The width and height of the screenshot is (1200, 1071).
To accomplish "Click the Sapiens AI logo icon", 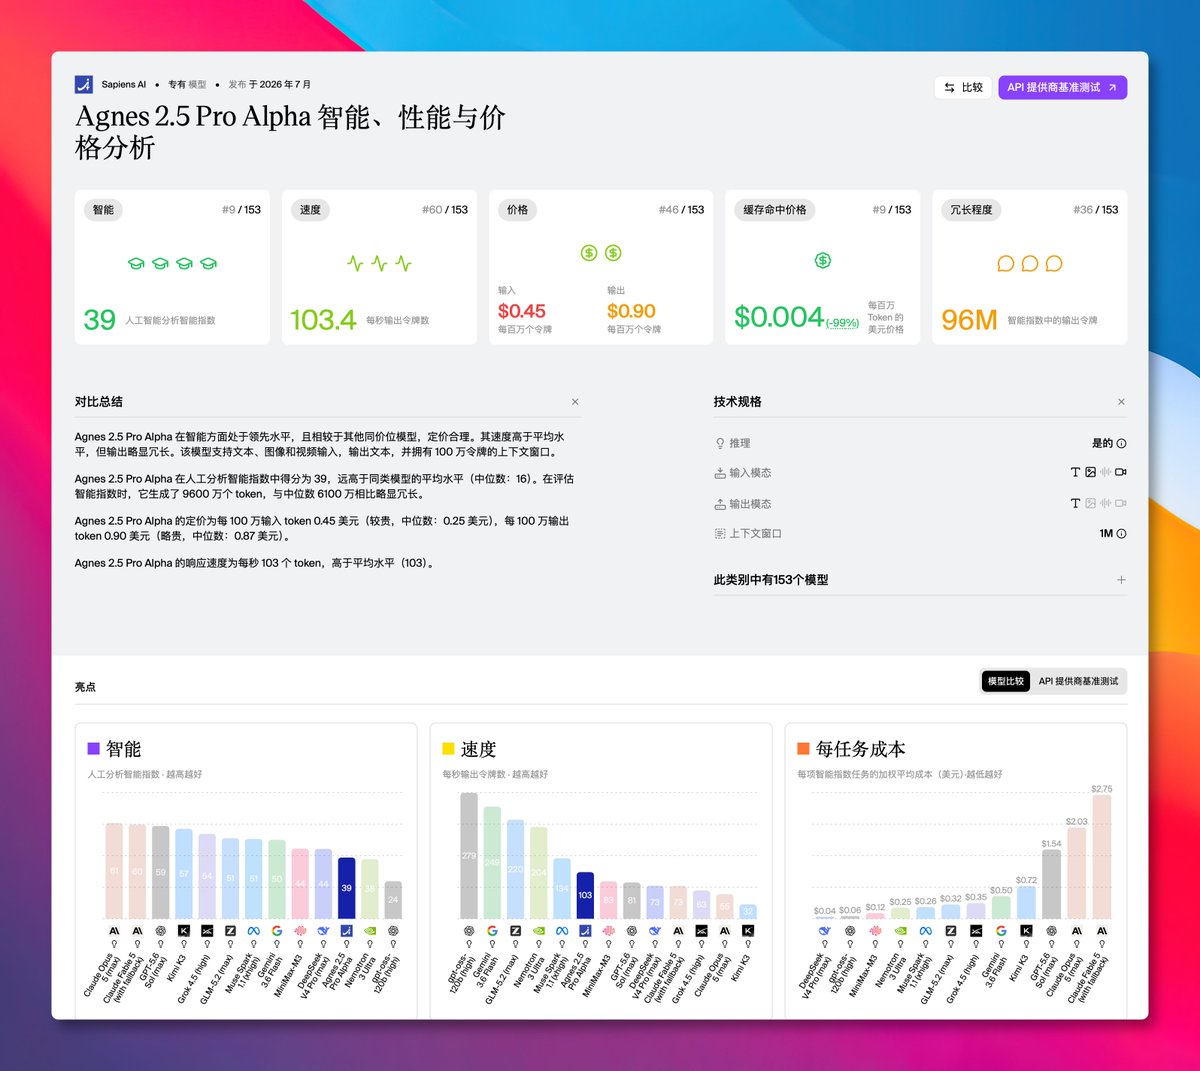I will [x=83, y=84].
